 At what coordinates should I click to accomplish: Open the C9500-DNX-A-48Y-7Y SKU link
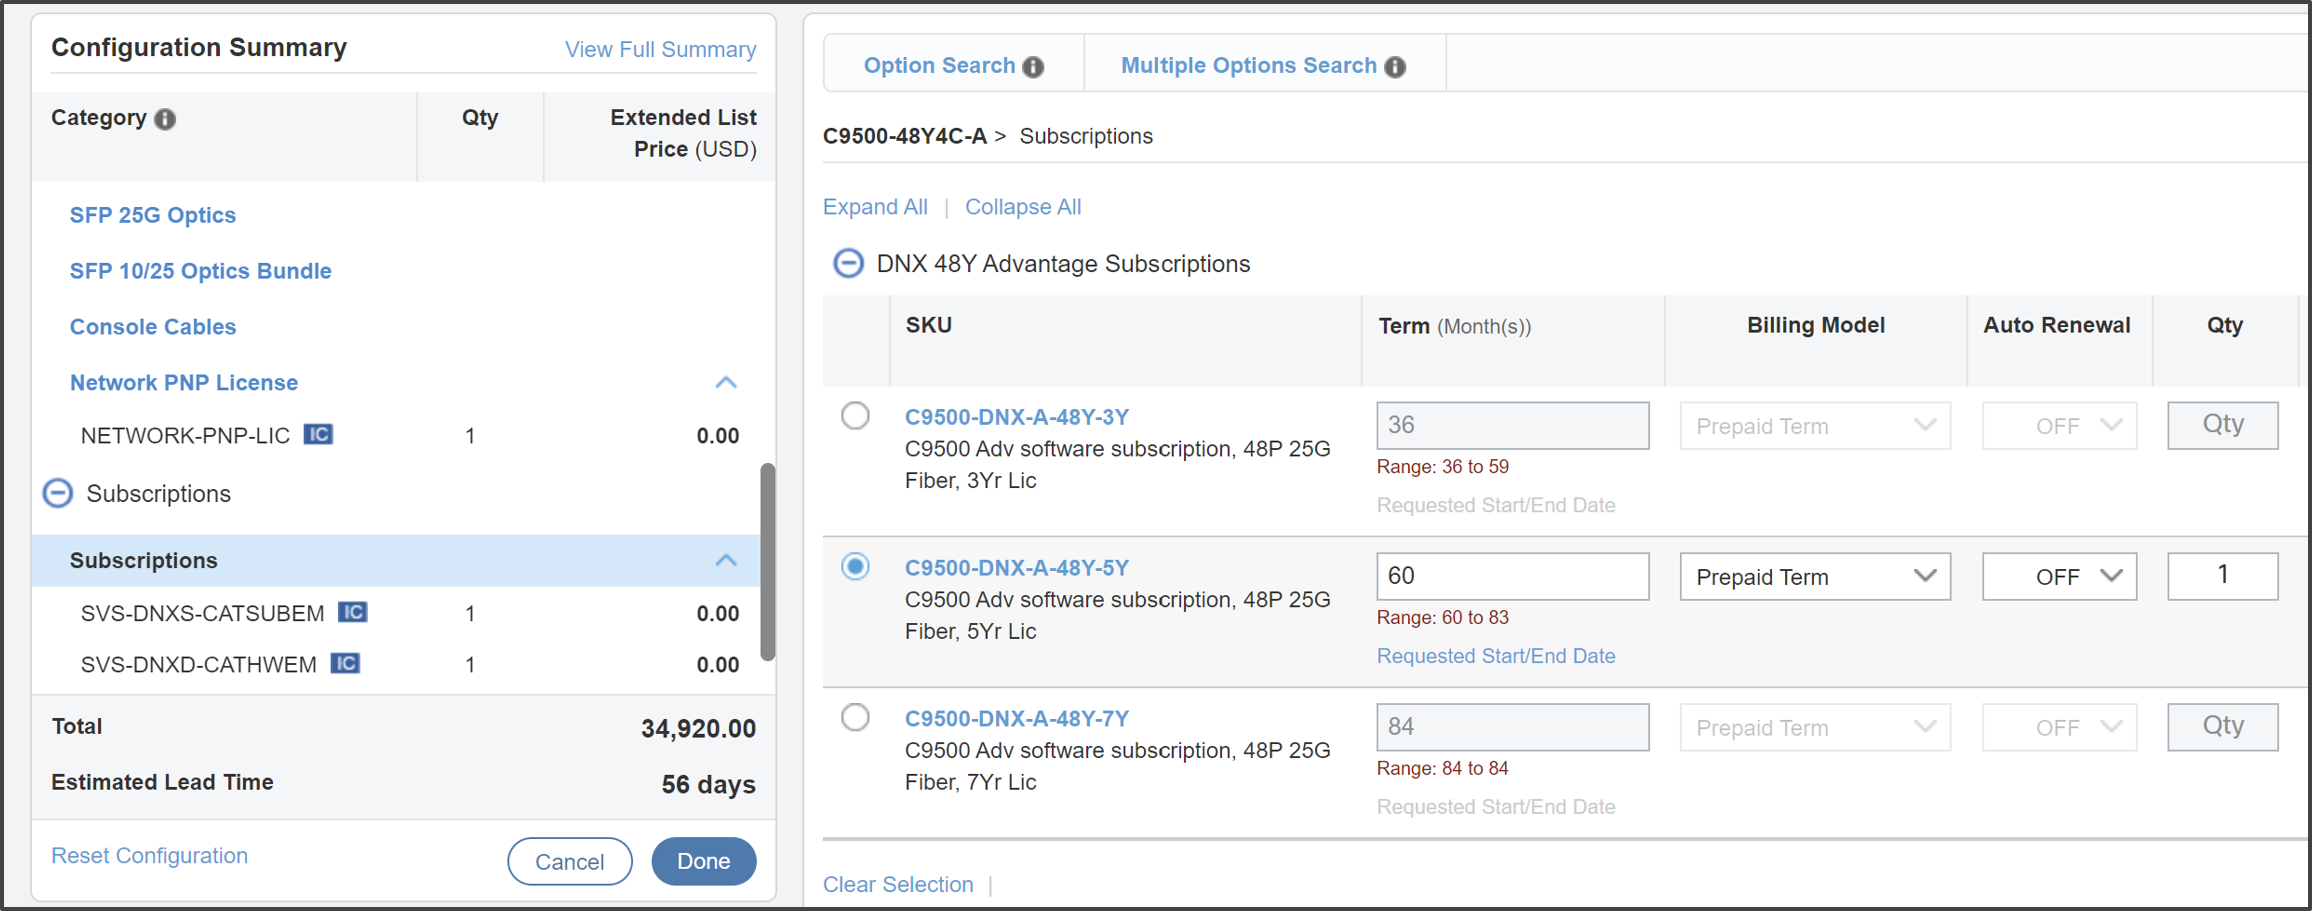(x=1017, y=719)
